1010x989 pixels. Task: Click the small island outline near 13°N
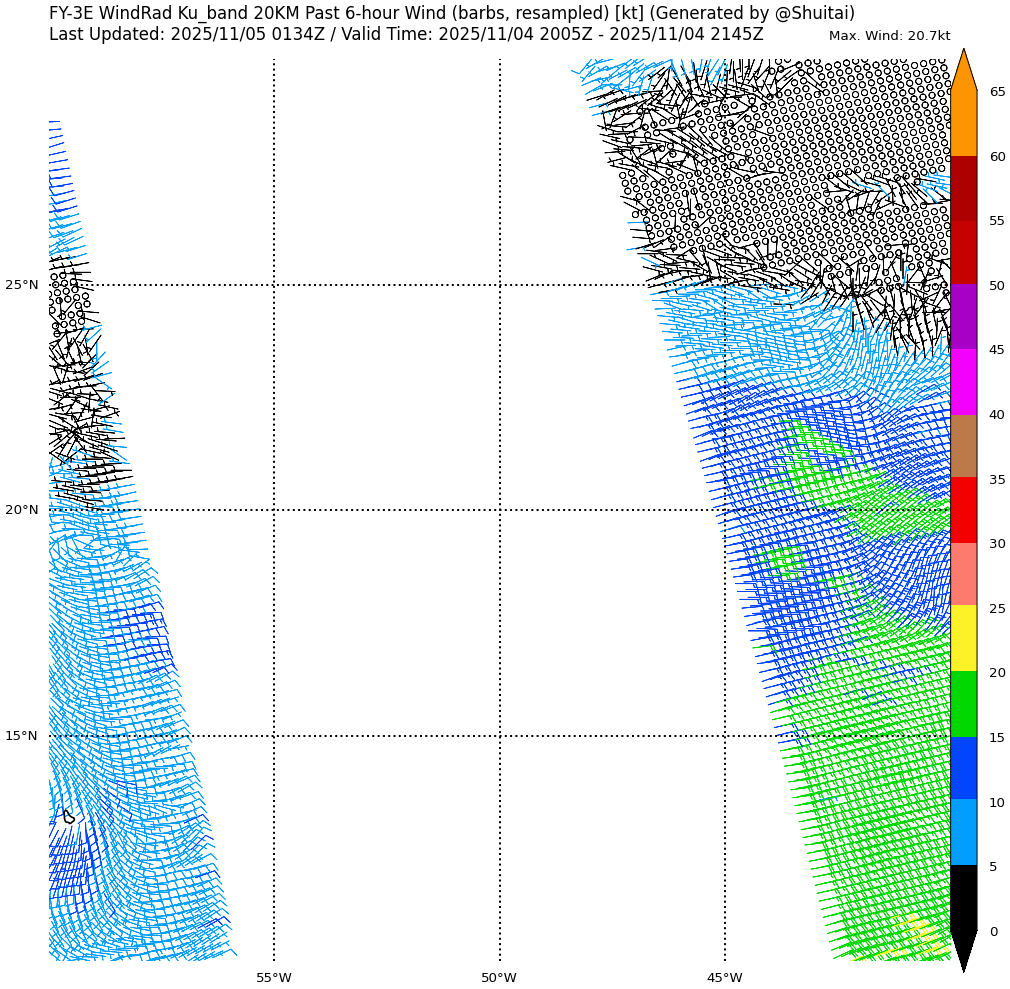68,817
